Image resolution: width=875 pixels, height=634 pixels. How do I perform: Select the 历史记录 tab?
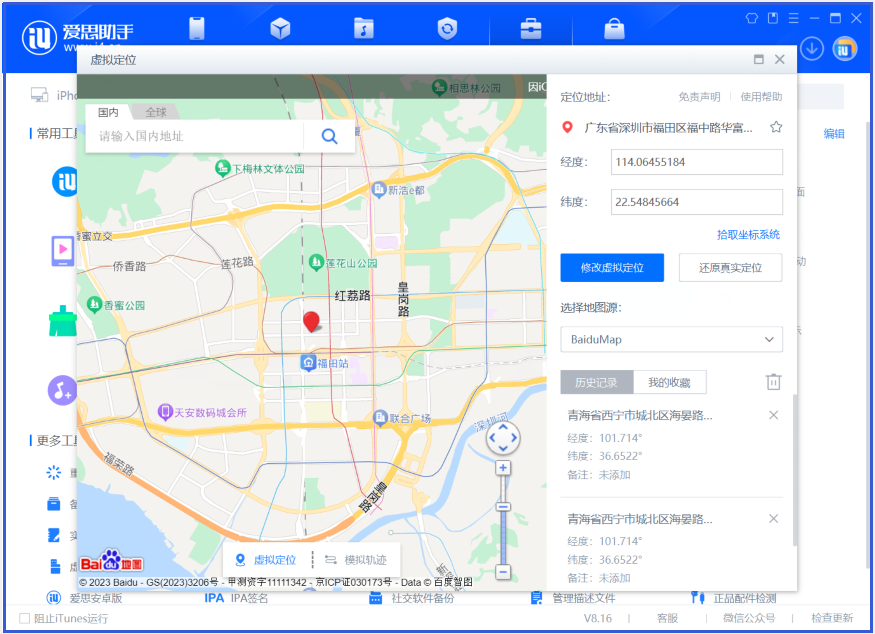click(x=597, y=382)
